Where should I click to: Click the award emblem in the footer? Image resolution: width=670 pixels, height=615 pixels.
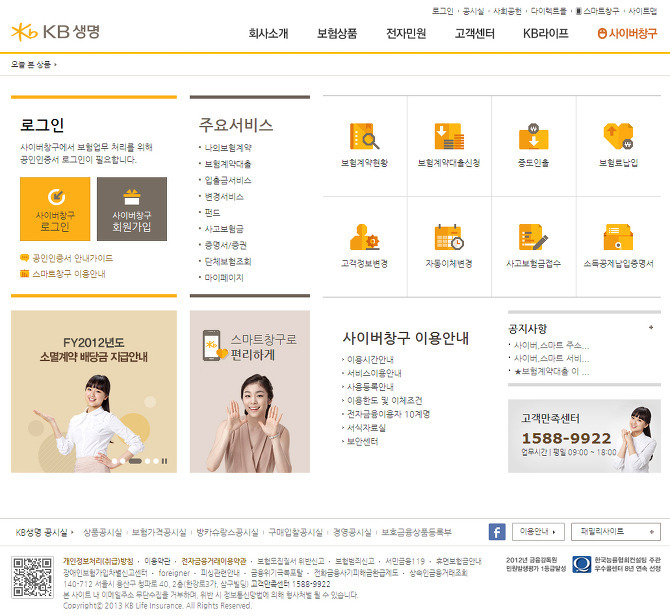581,565
